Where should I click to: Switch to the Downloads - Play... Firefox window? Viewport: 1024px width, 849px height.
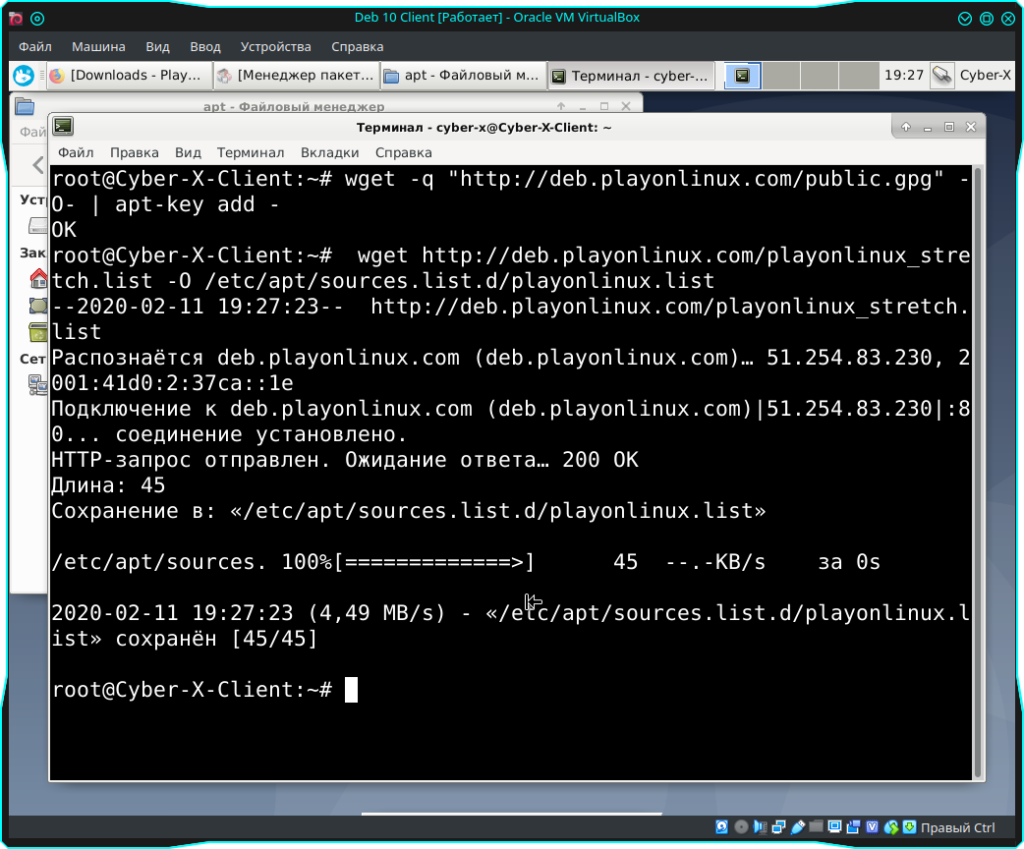click(128, 75)
